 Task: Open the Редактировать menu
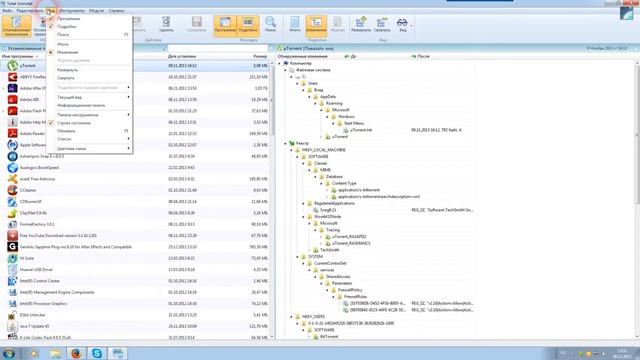click(x=30, y=11)
